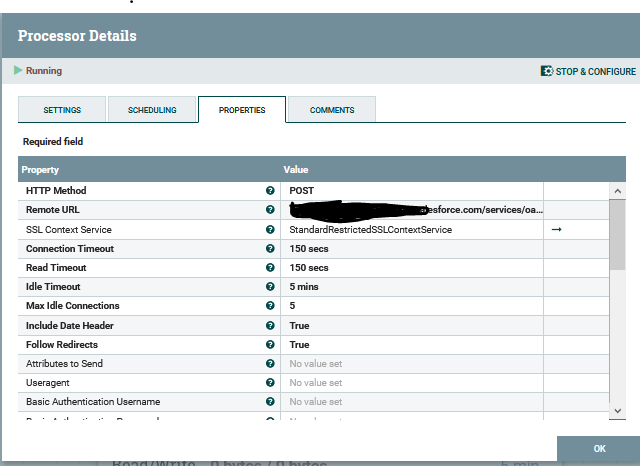Click the Stop & Configure gear icon
This screenshot has height=466, width=640.
(547, 71)
